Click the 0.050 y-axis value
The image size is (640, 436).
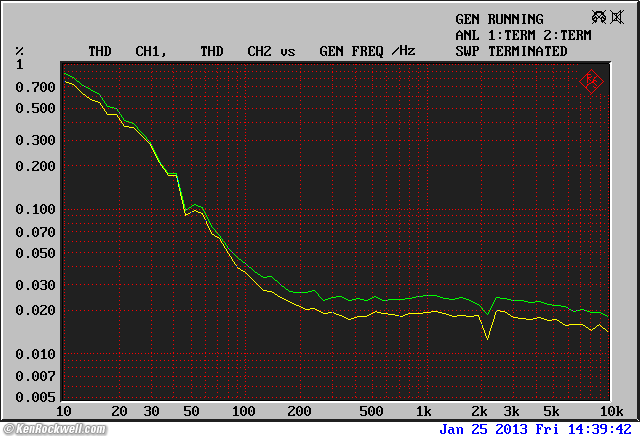coord(35,254)
